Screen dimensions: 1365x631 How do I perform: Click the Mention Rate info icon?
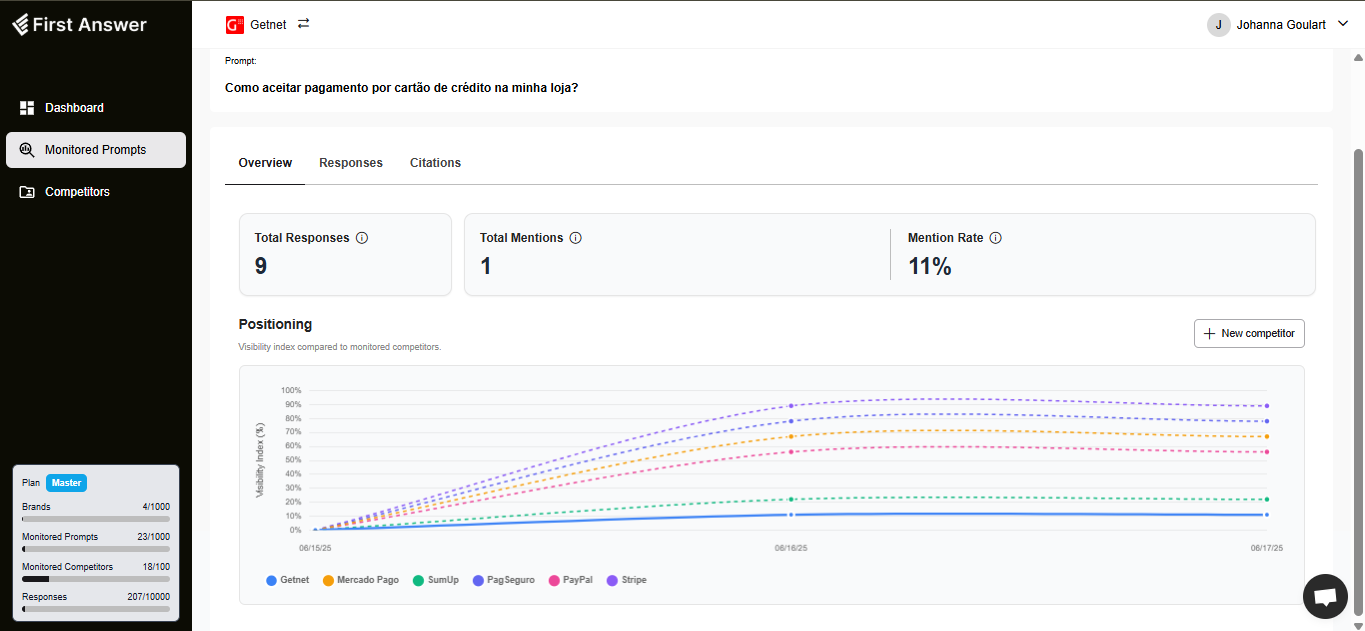point(996,238)
